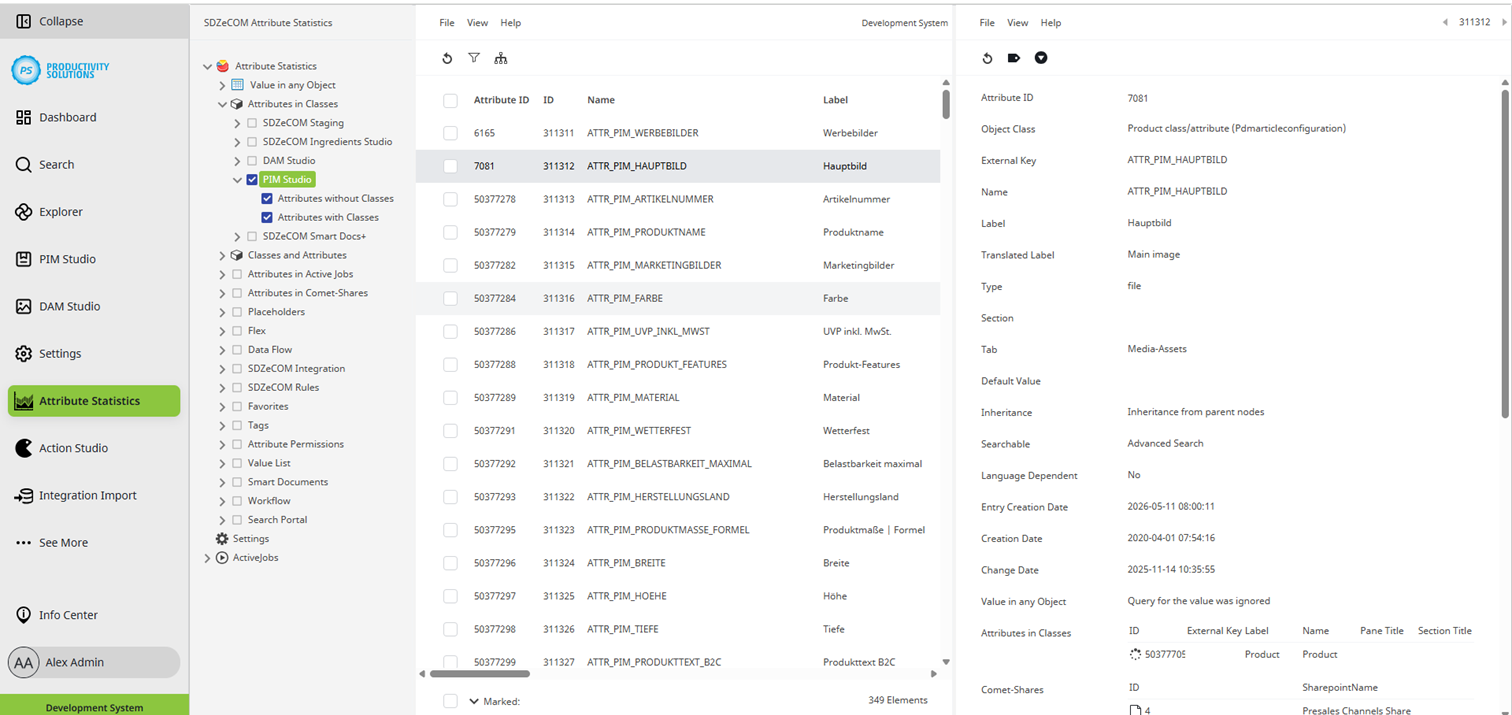
Task: Click the Attribute Statistics root tree icon
Action: 222,66
